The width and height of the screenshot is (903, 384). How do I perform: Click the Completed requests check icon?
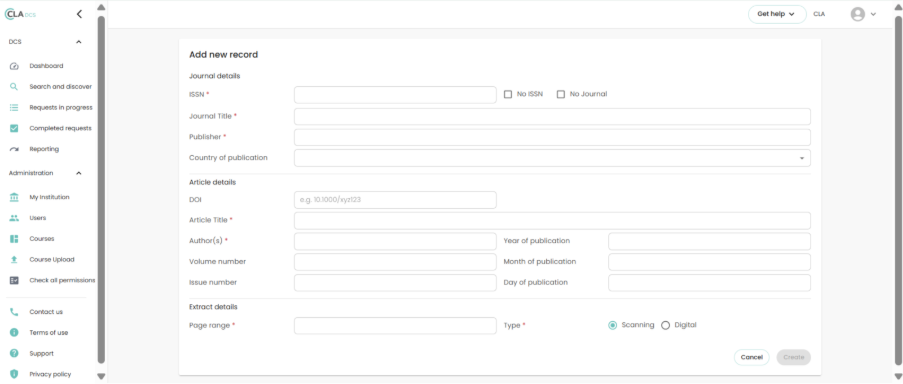[x=14, y=128]
